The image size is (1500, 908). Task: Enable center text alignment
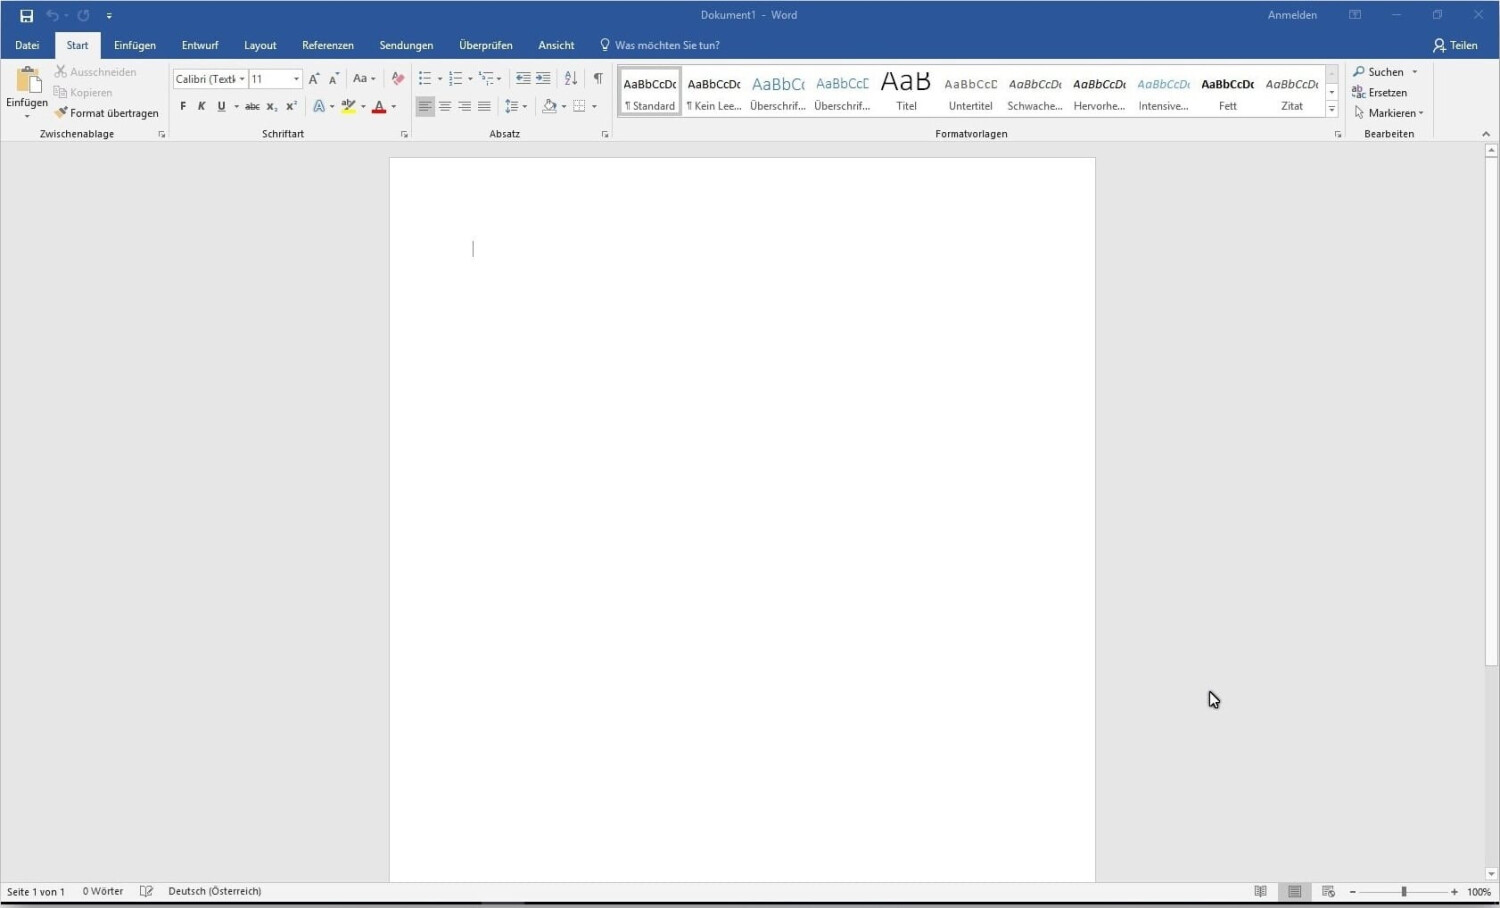445,106
